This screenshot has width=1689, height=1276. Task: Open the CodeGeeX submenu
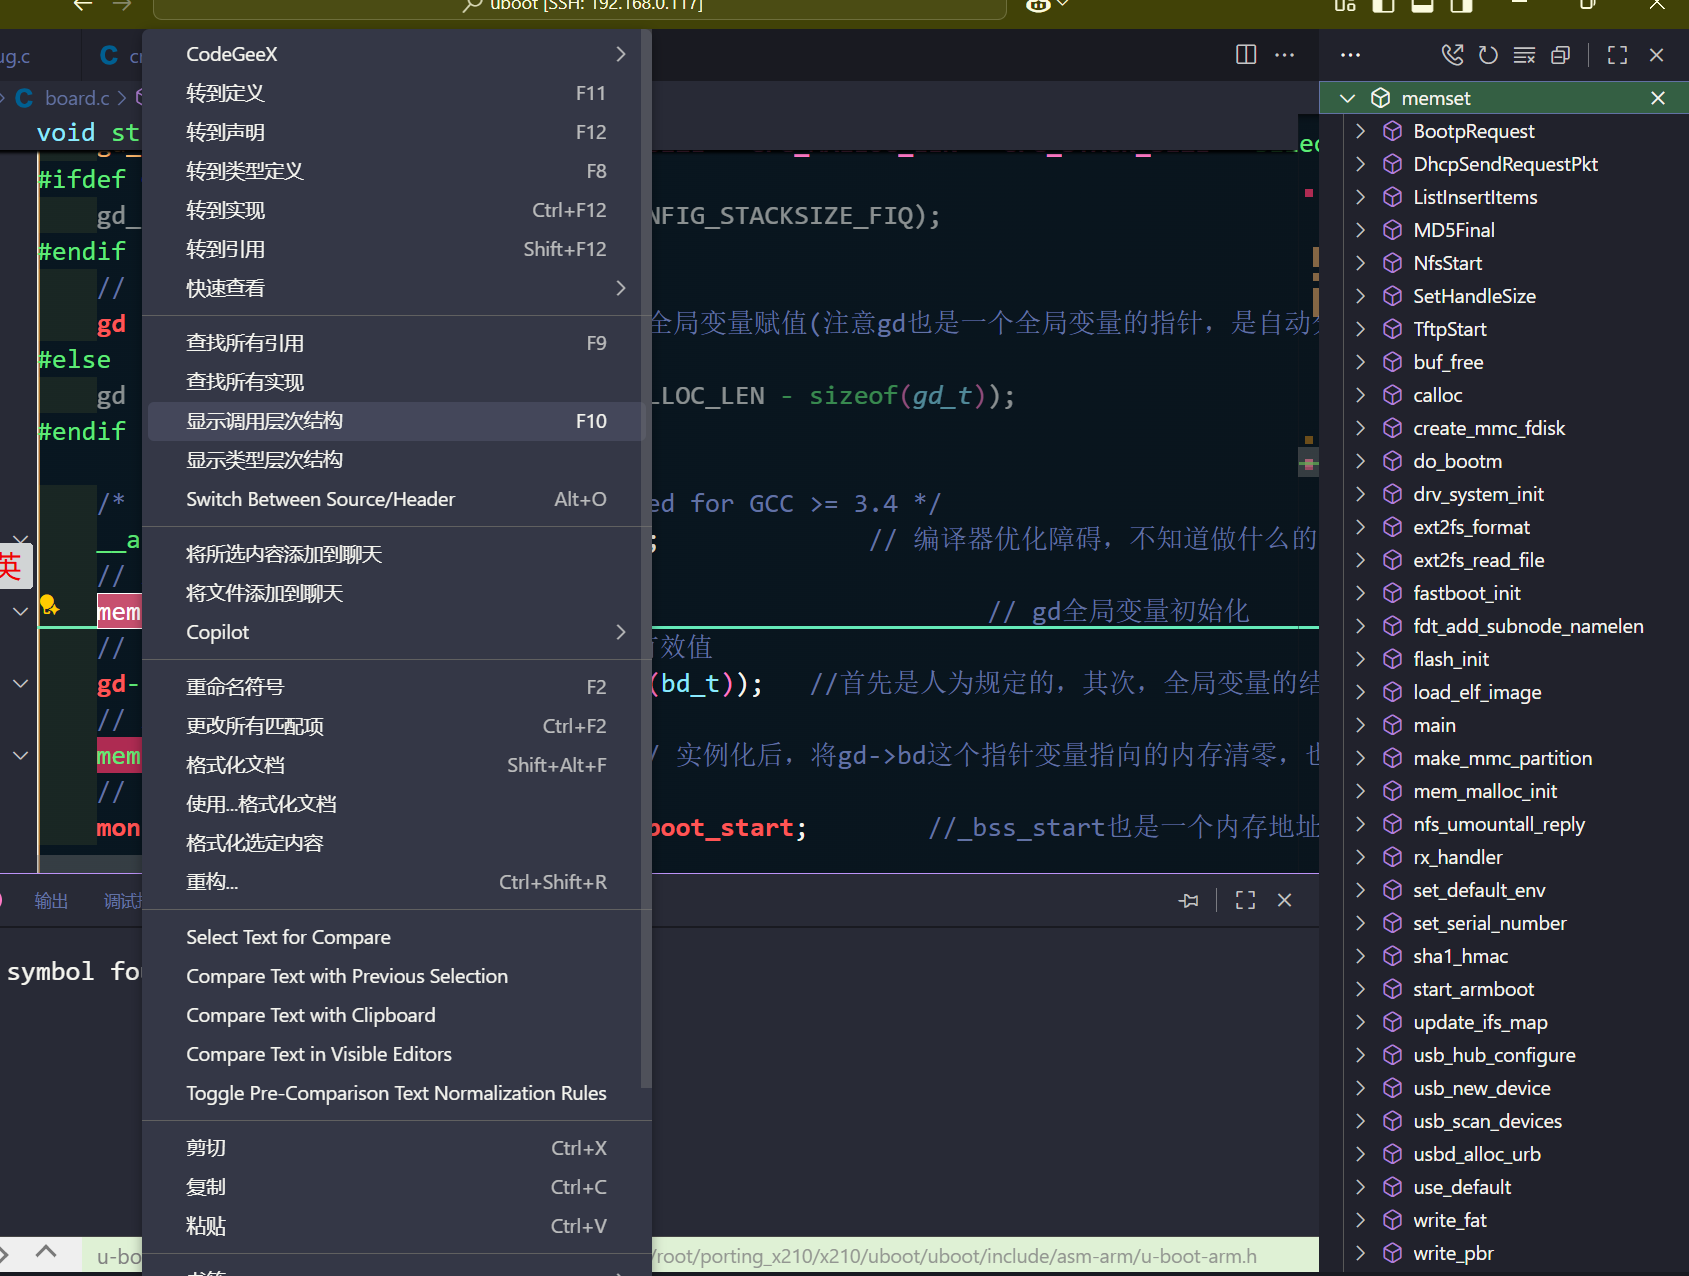click(x=396, y=54)
